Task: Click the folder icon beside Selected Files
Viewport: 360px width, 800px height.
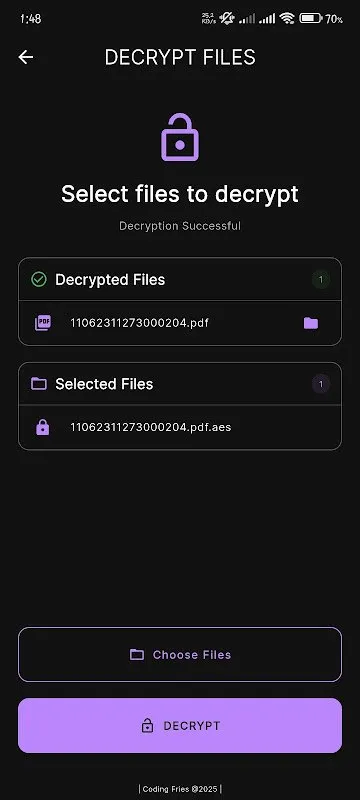Action: click(39, 384)
